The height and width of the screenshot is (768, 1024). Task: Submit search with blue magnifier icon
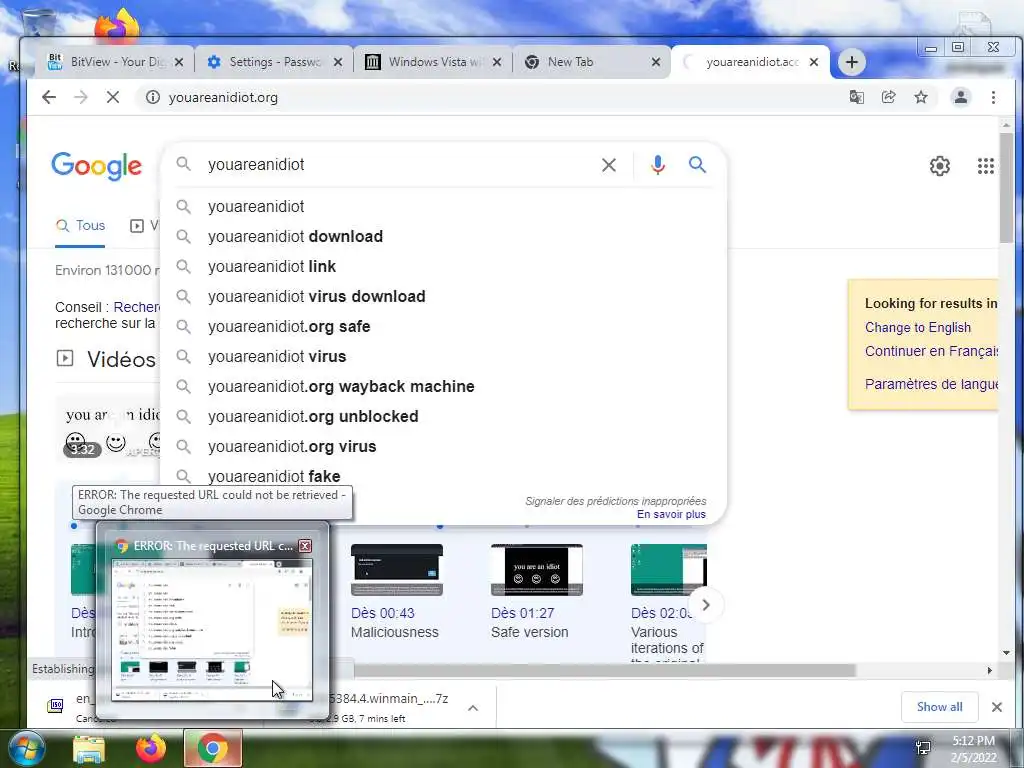697,165
